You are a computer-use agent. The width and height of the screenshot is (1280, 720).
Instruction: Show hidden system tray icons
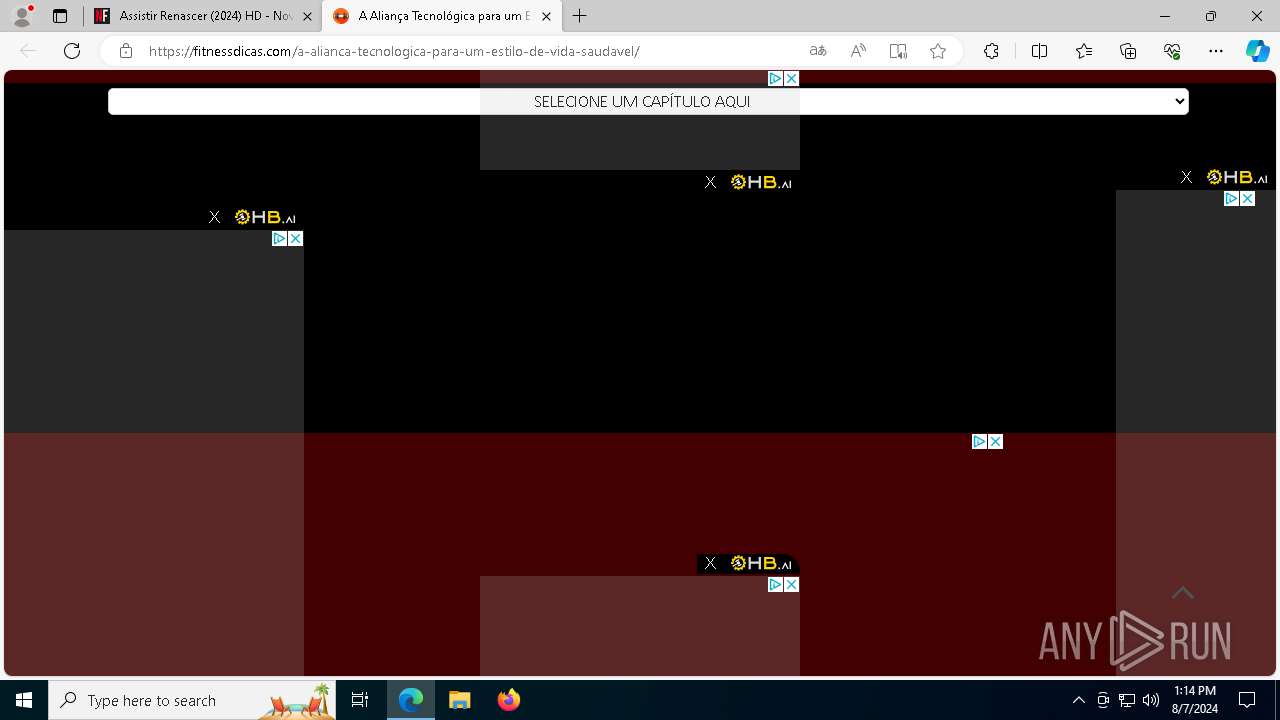[1078, 700]
